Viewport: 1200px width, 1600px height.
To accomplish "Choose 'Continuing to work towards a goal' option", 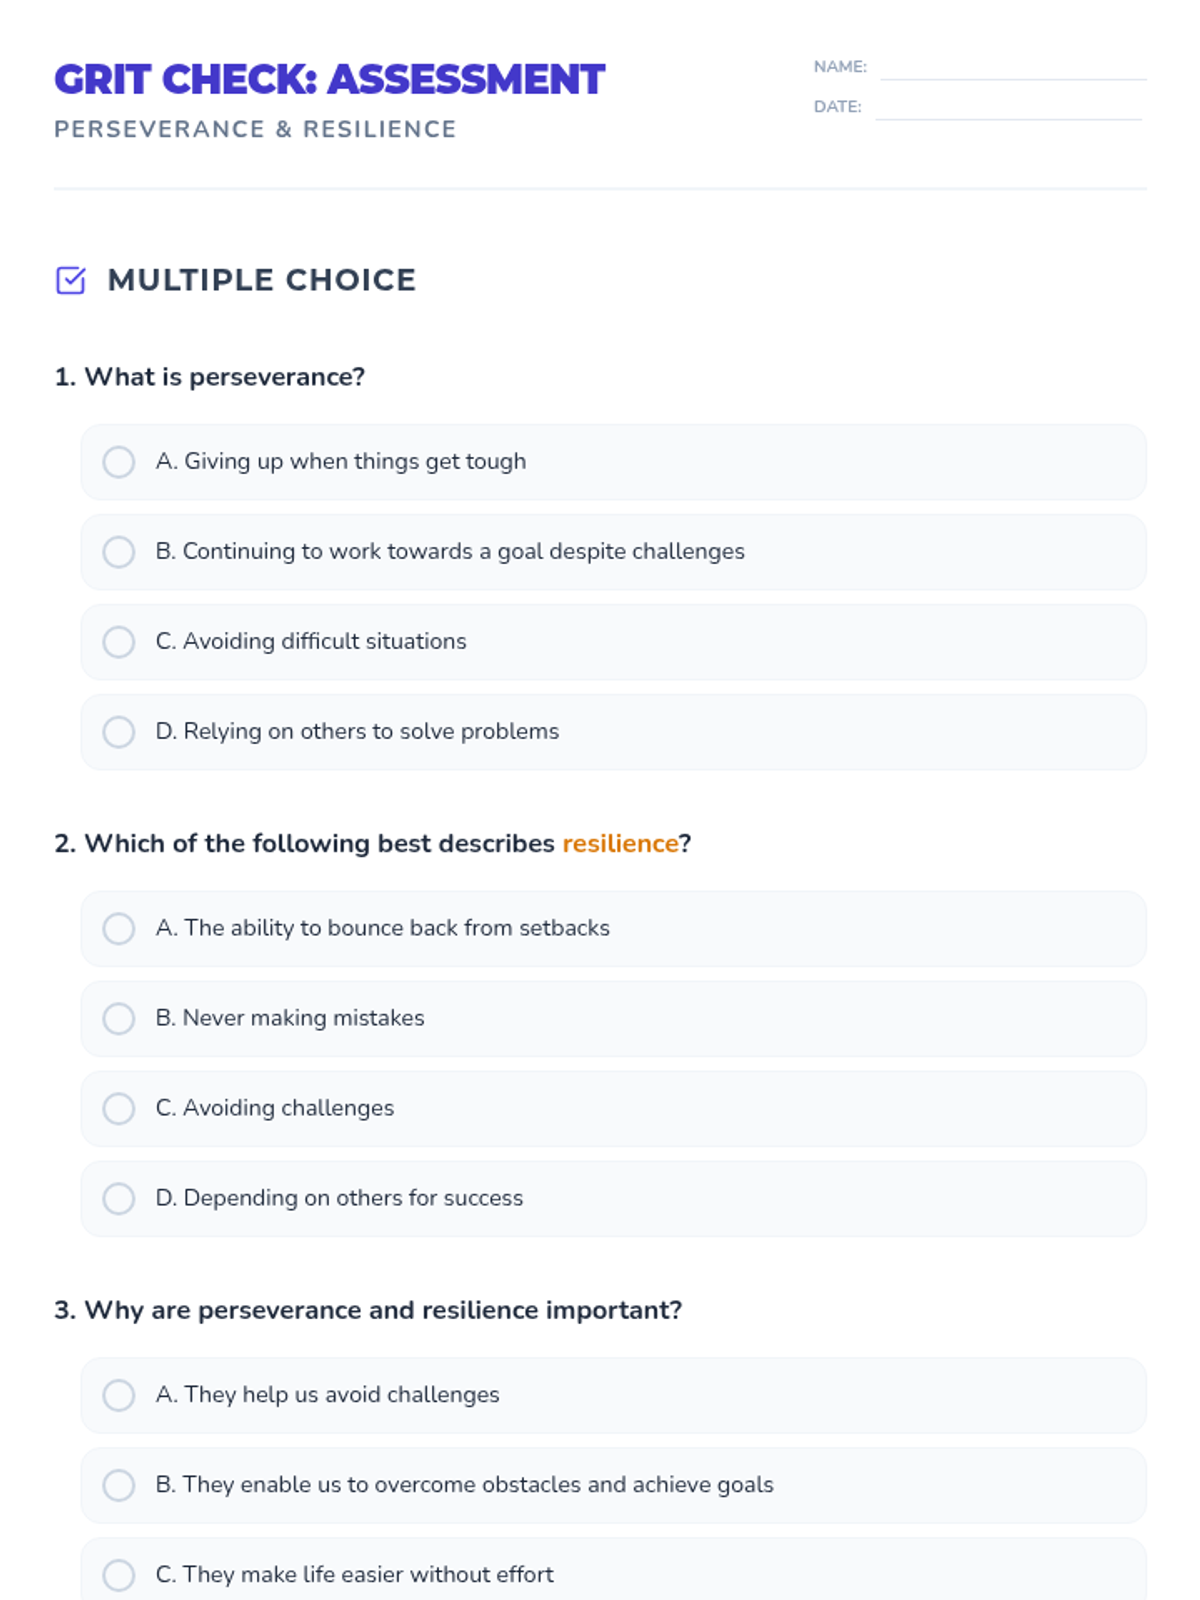I will 119,552.
